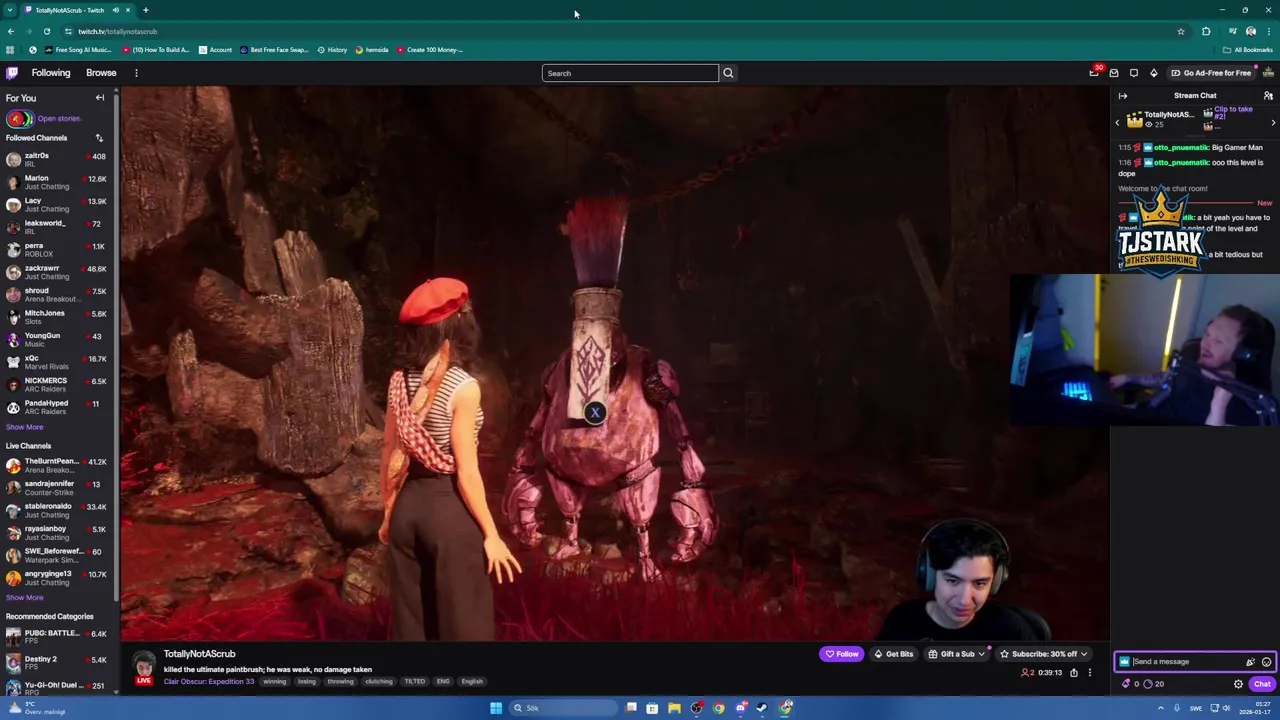This screenshot has height=720, width=1280.
Task: Open the All Bookmarks folder
Action: coord(1248,50)
